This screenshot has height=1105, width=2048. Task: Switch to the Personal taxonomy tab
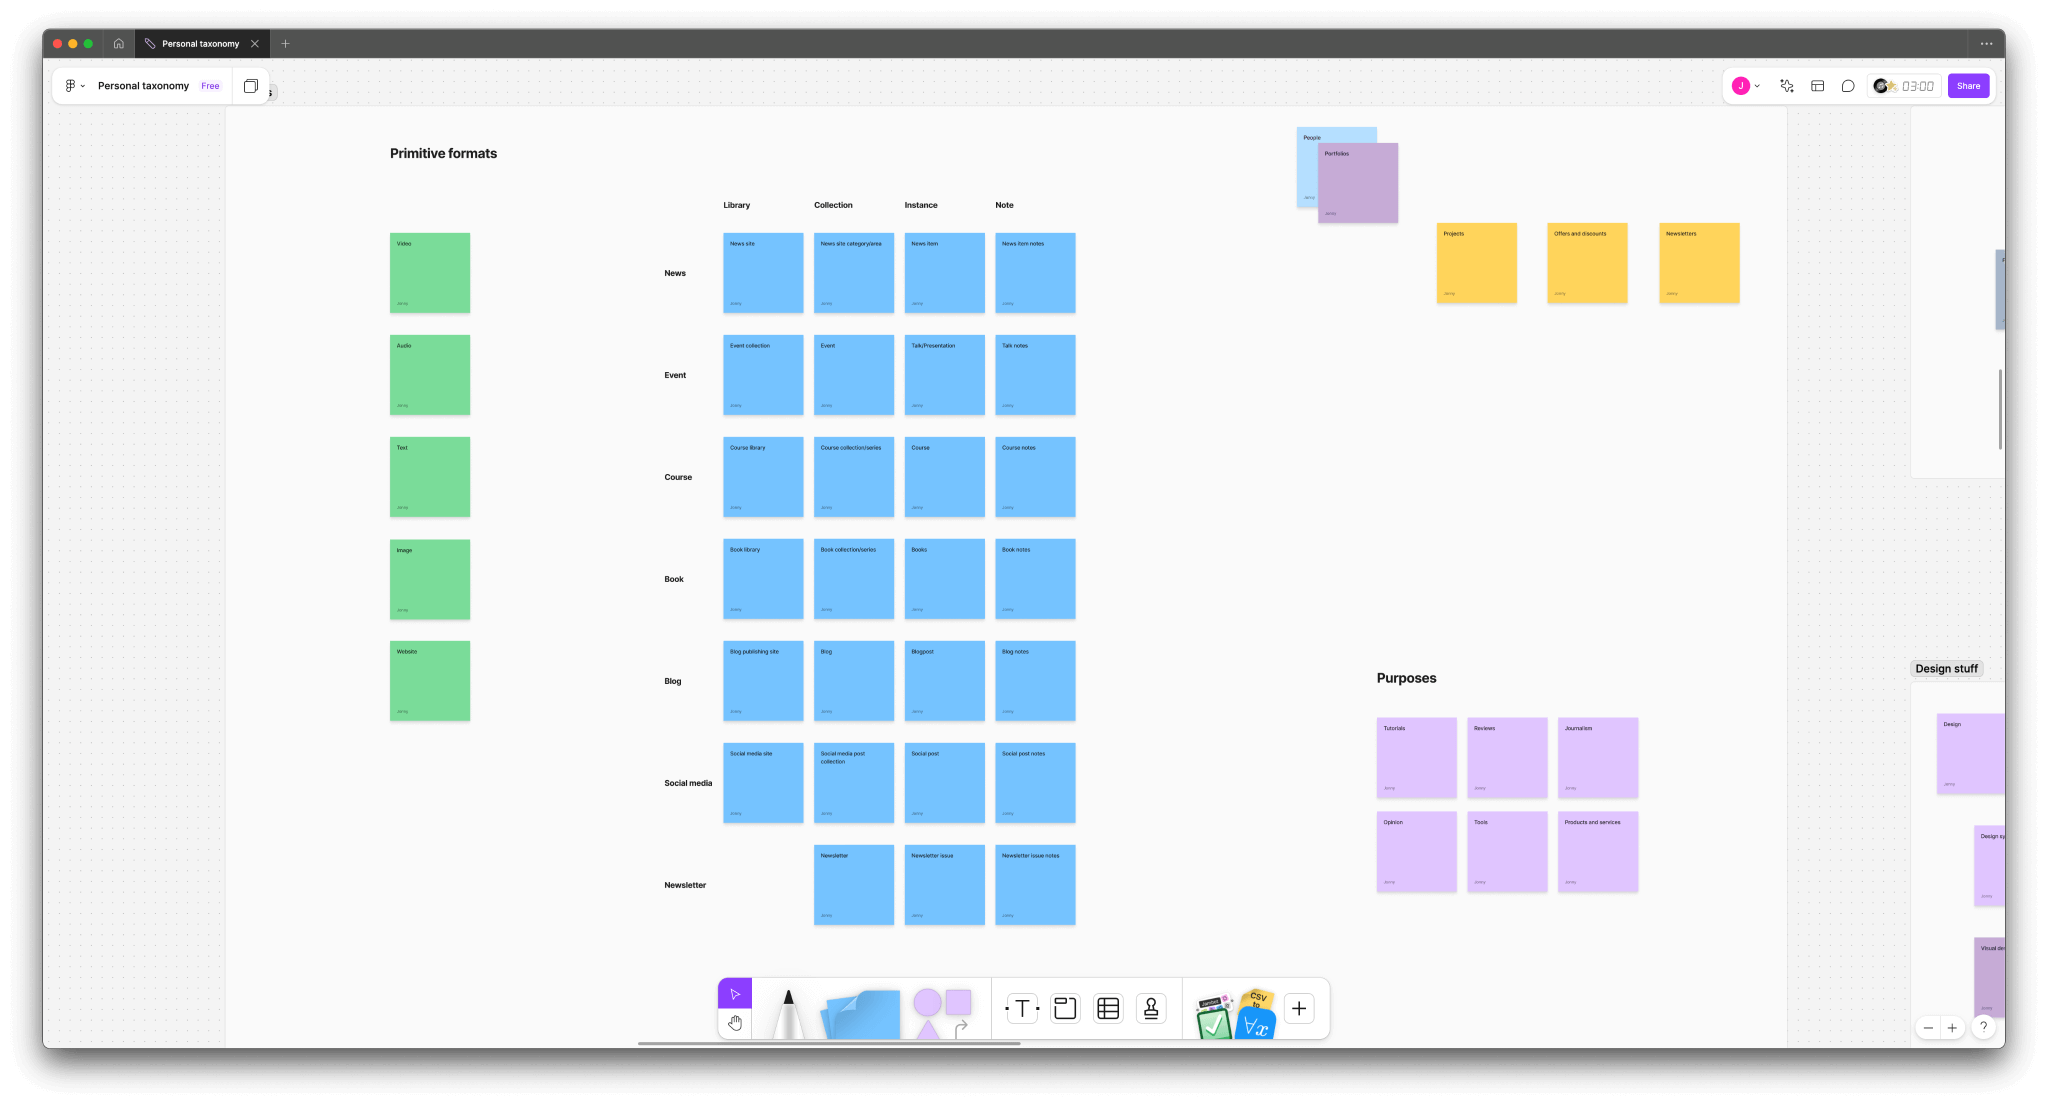200,43
